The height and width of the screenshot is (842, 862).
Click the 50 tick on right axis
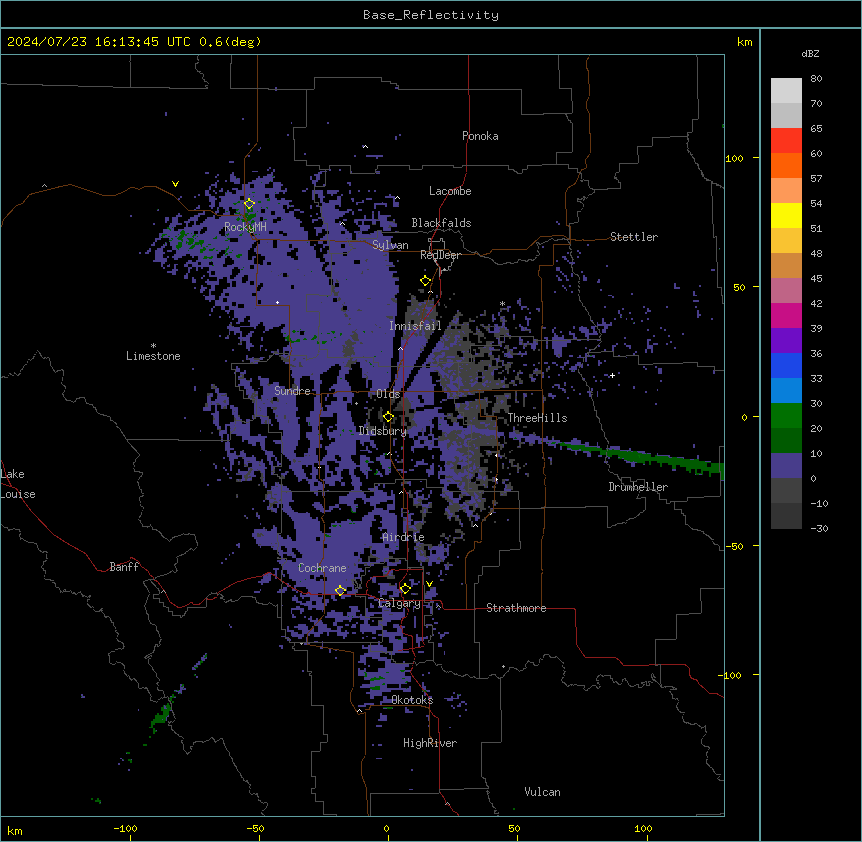(x=739, y=287)
